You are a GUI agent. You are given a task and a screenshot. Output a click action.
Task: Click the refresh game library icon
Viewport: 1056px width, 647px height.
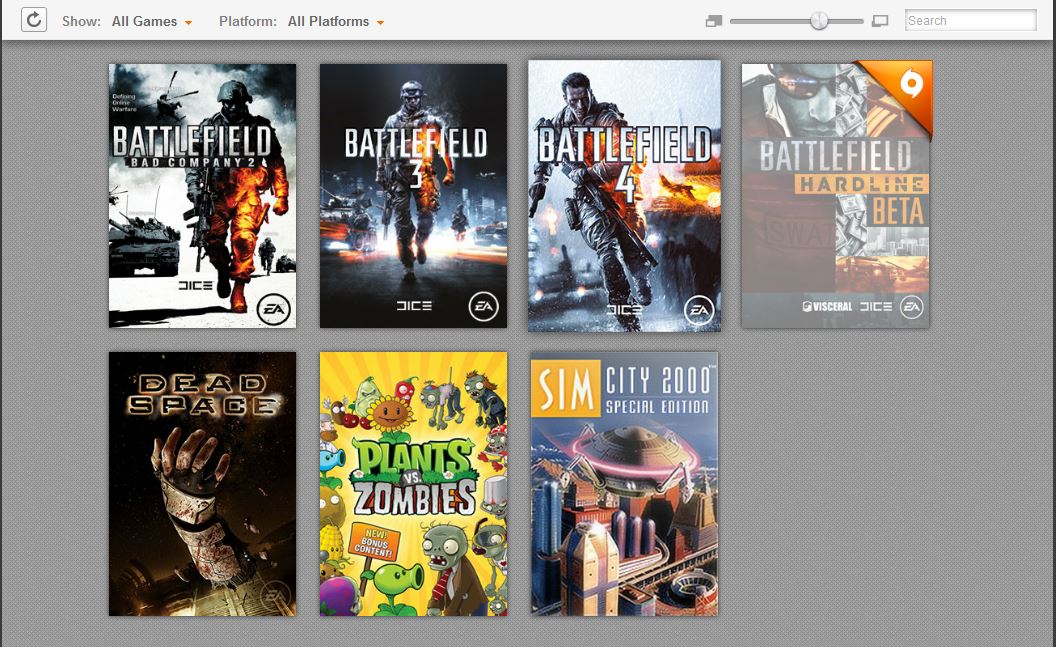[34, 20]
